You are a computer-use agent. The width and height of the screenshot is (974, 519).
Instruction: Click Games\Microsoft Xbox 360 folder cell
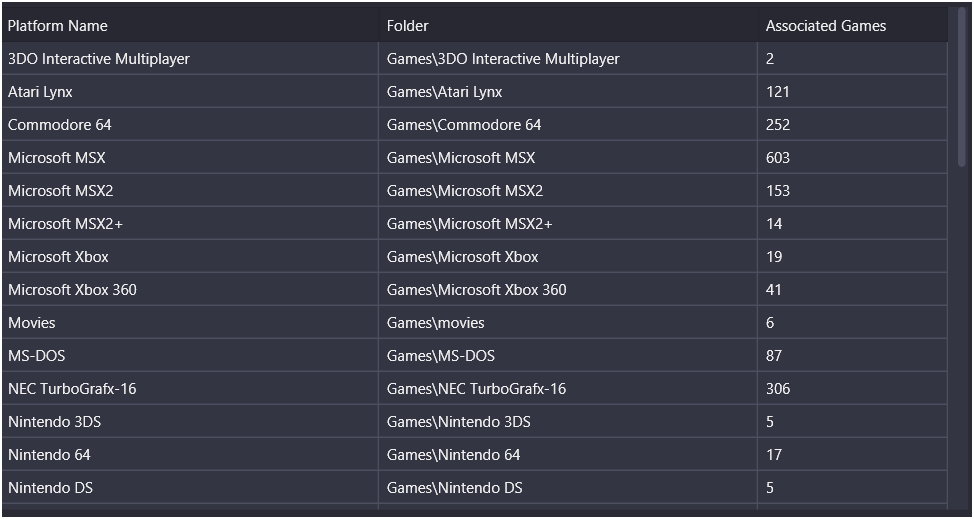pyautogui.click(x=568, y=289)
